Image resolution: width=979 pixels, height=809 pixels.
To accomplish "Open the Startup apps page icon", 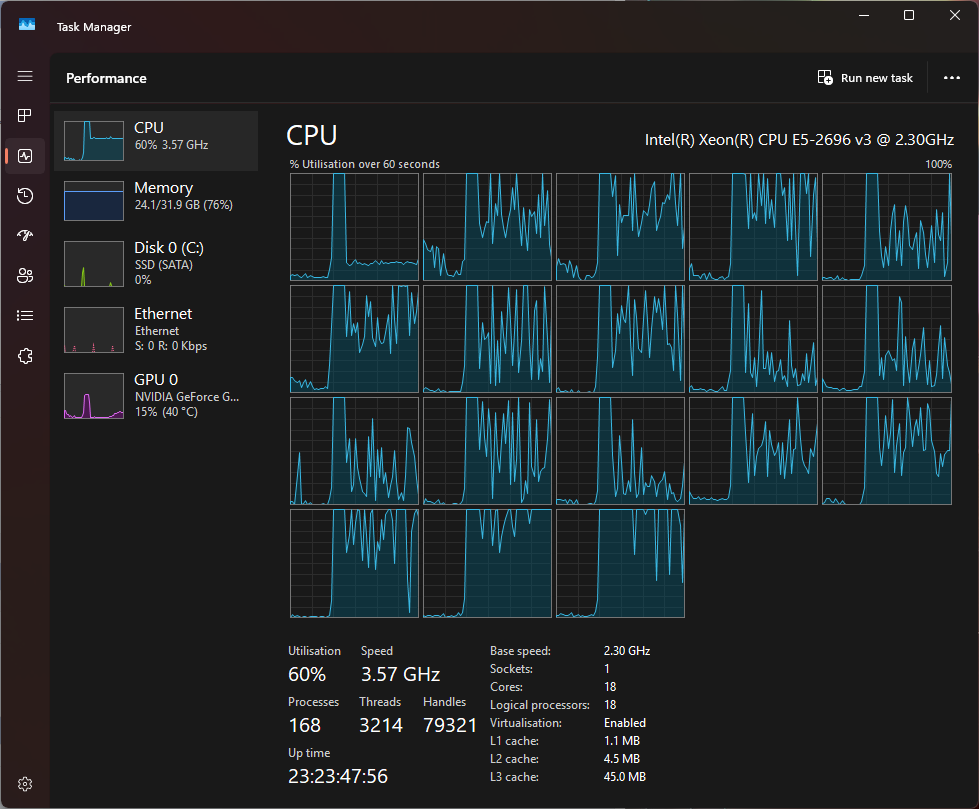I will tap(25, 236).
